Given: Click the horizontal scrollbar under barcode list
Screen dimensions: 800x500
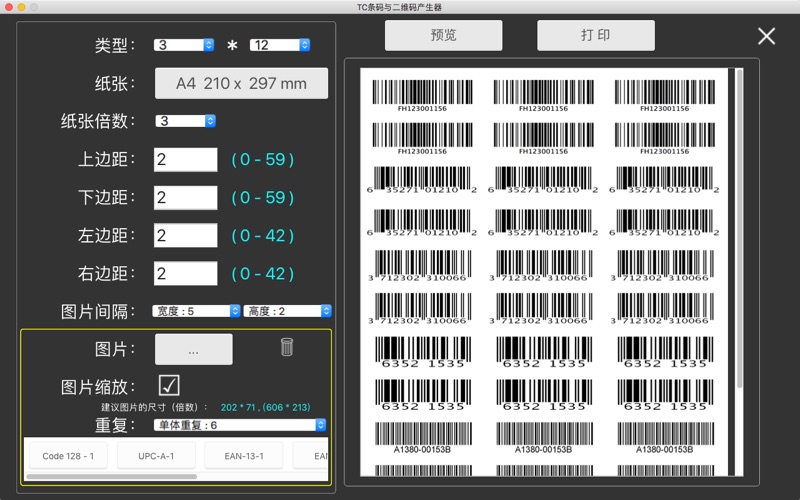Looking at the screenshot, I should coord(111,477).
